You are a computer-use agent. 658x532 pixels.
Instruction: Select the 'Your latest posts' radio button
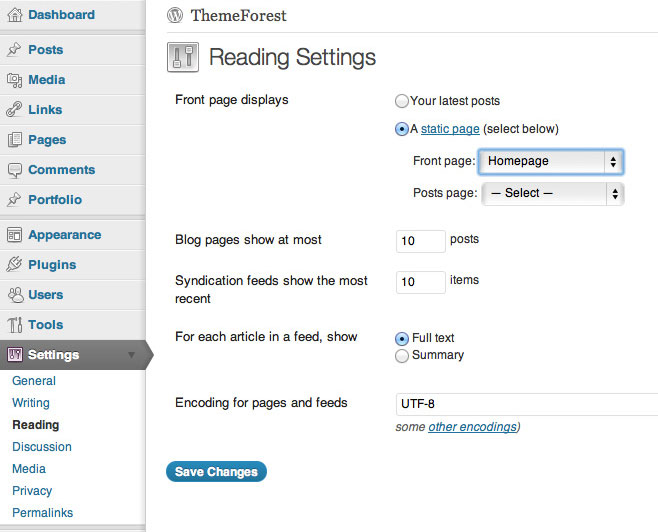(x=402, y=101)
